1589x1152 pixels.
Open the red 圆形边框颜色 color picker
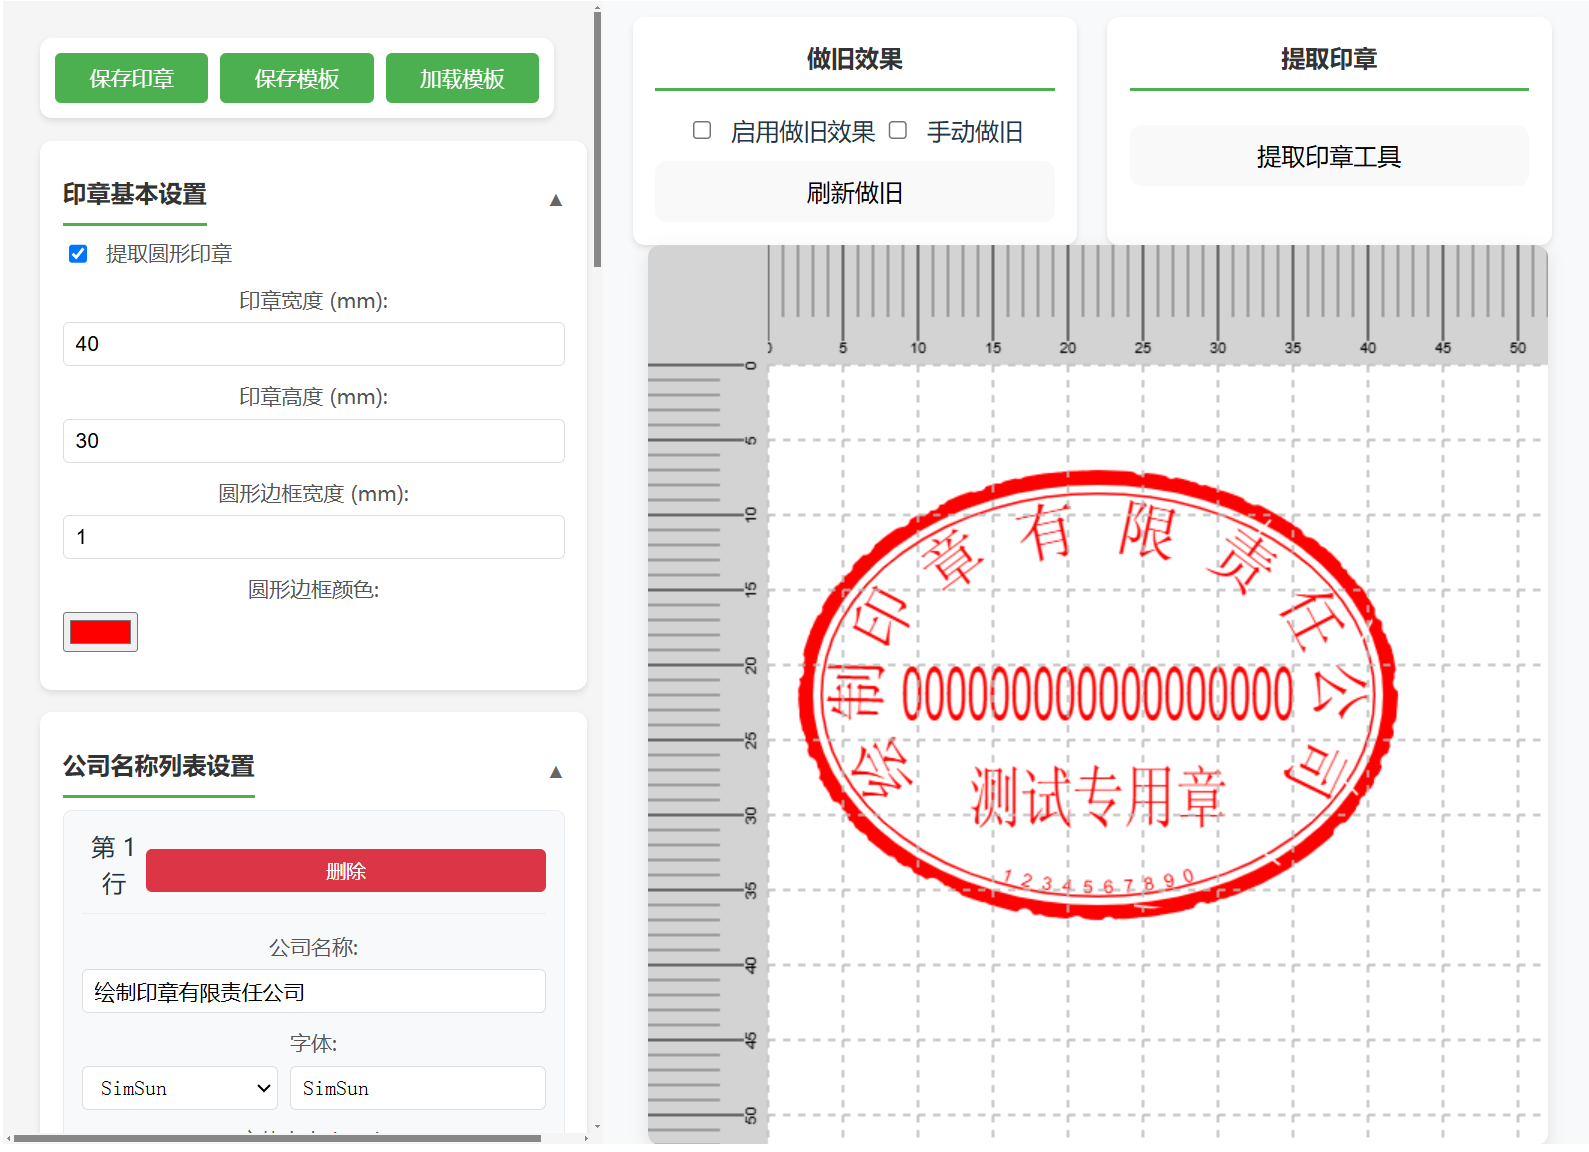pos(100,632)
